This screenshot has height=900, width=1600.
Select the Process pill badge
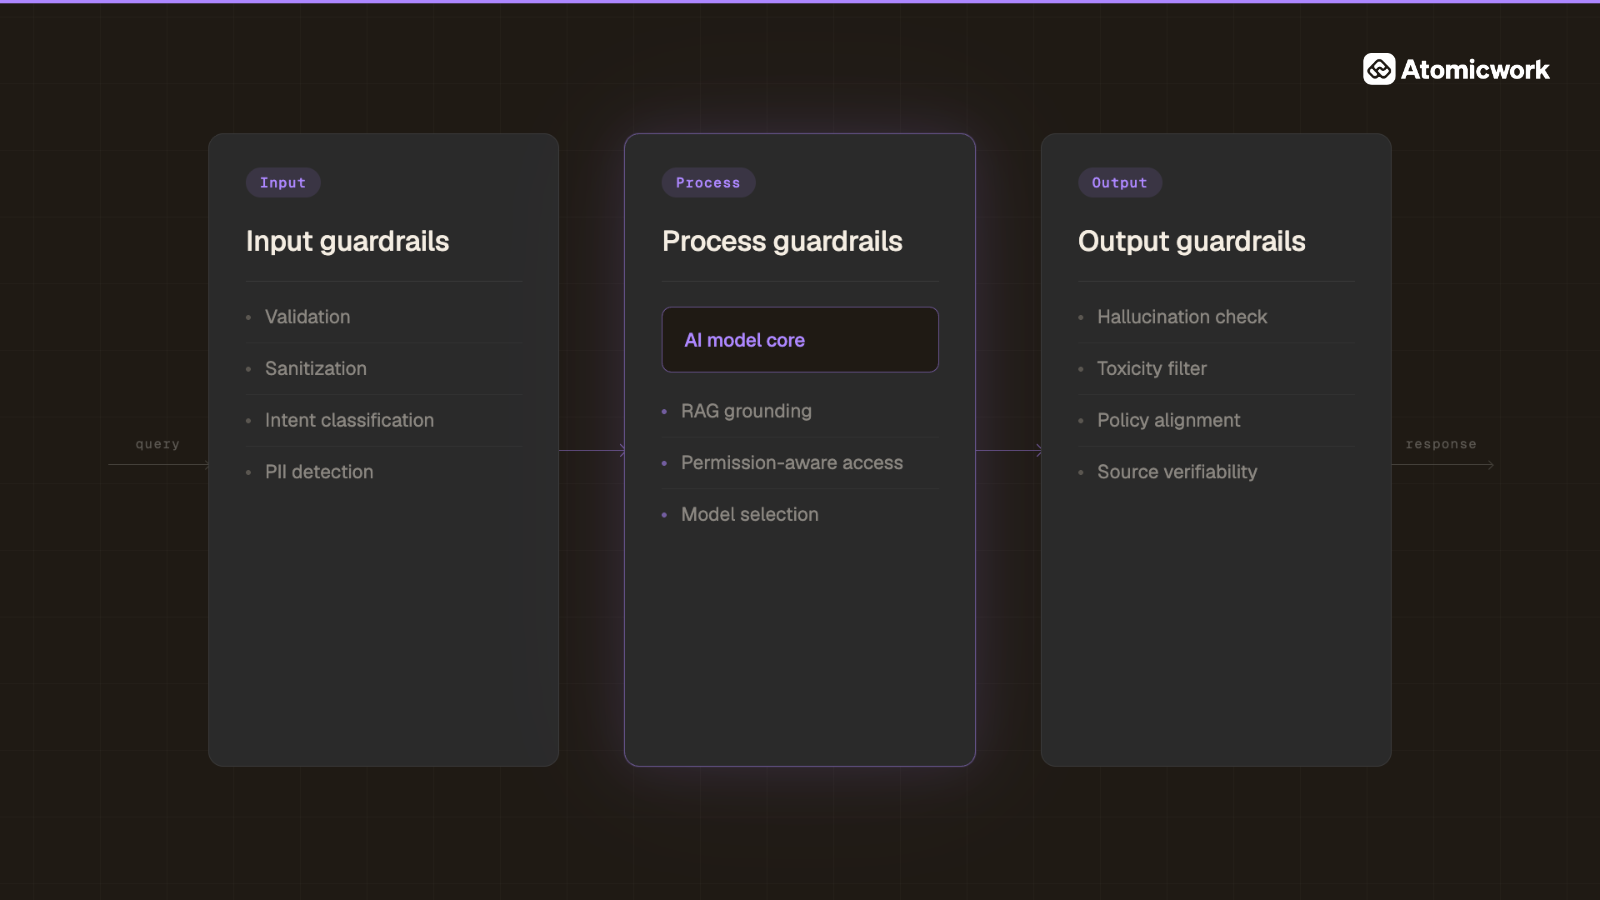[708, 183]
